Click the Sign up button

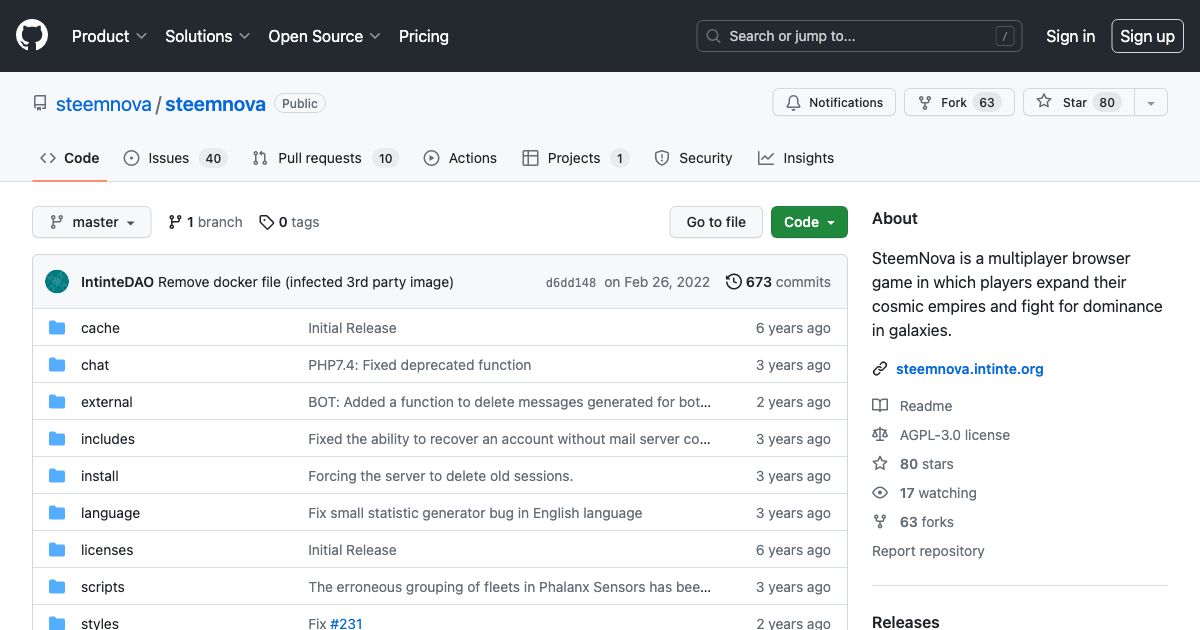pyautogui.click(x=1147, y=36)
